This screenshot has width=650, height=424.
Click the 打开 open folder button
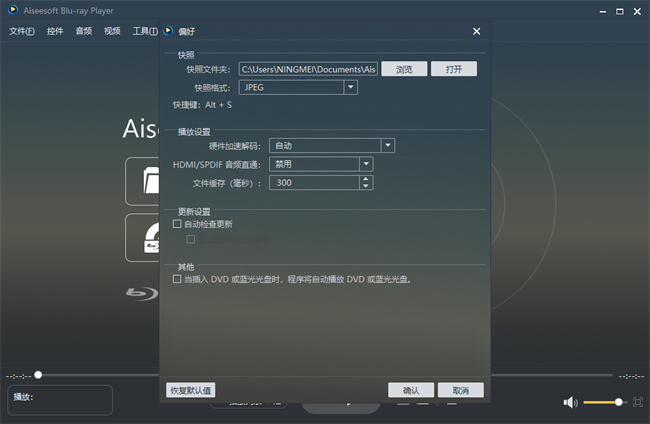coord(454,69)
